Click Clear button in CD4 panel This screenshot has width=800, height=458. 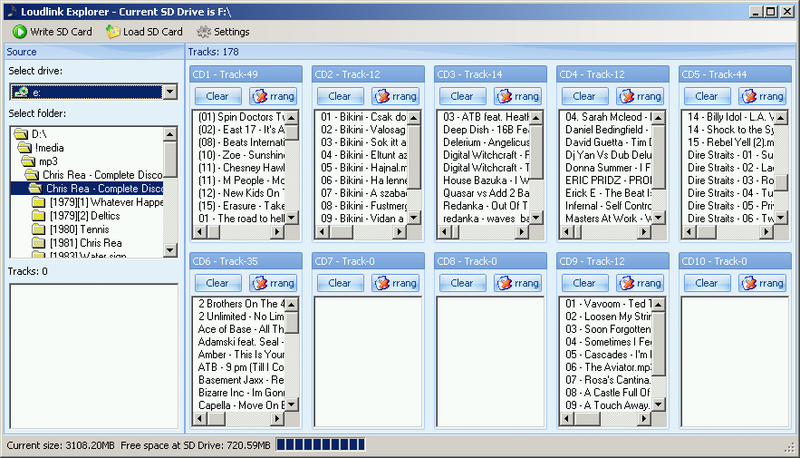click(x=584, y=96)
